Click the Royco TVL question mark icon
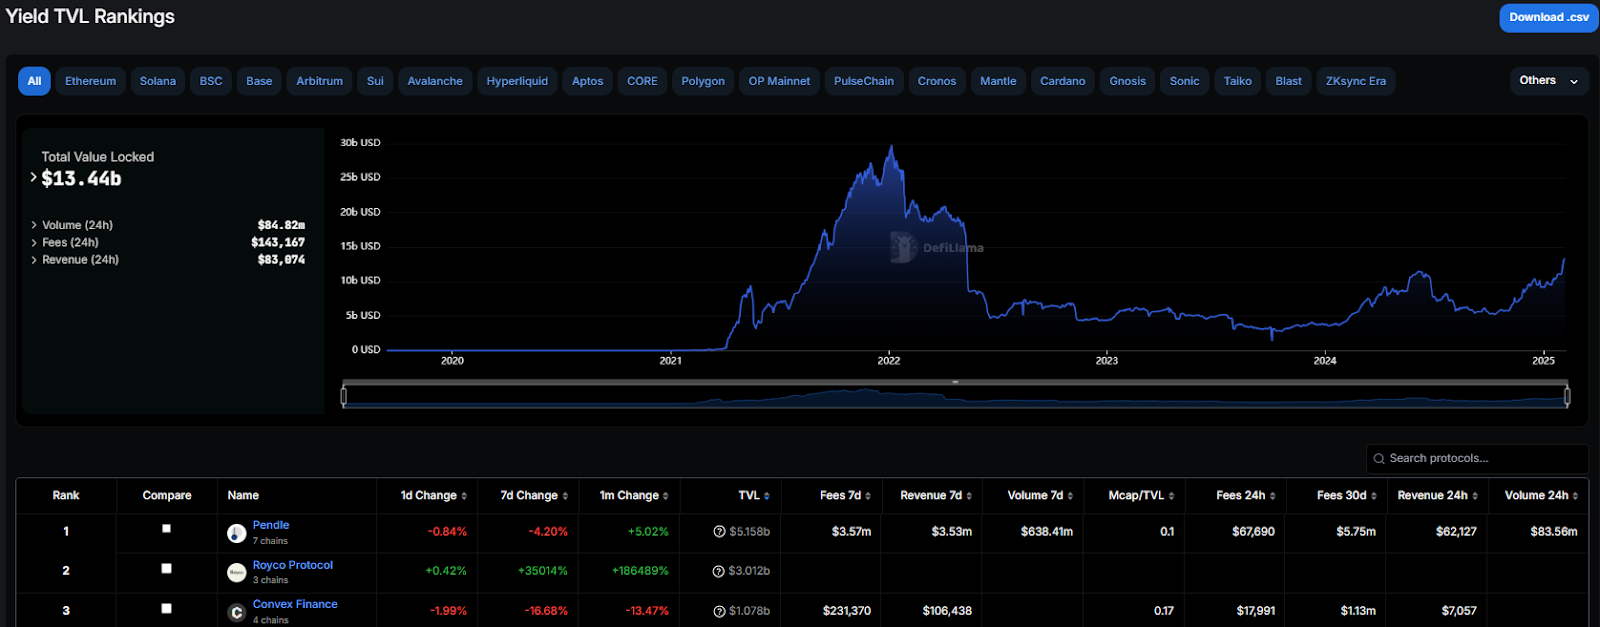 point(718,571)
